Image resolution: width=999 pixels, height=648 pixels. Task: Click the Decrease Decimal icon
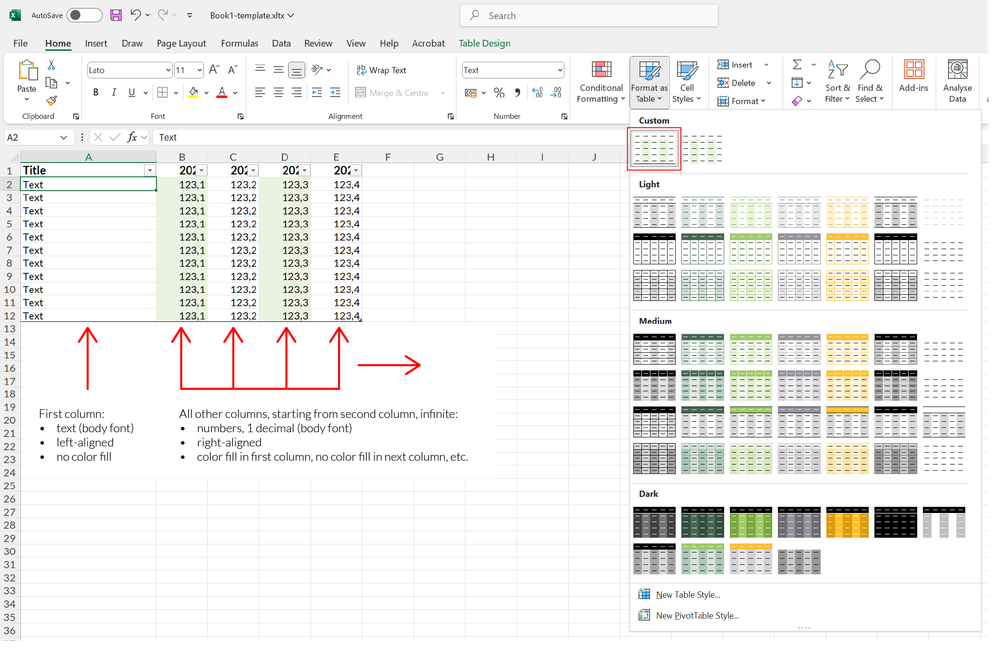tap(556, 93)
